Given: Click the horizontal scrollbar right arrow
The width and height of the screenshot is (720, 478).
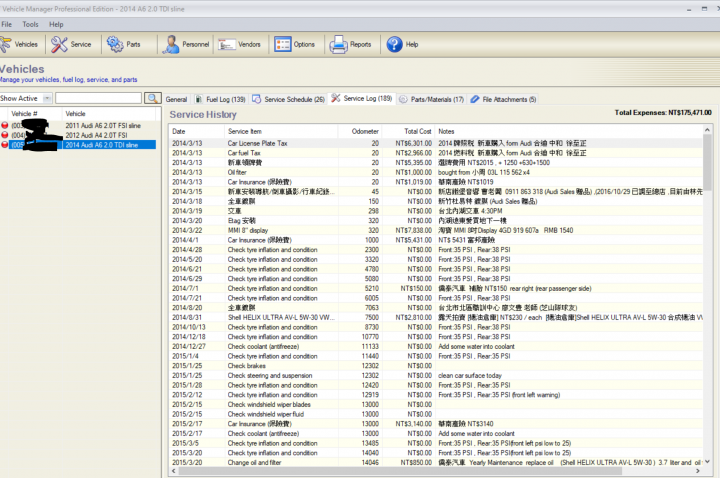Looking at the screenshot, I should click(698, 471).
